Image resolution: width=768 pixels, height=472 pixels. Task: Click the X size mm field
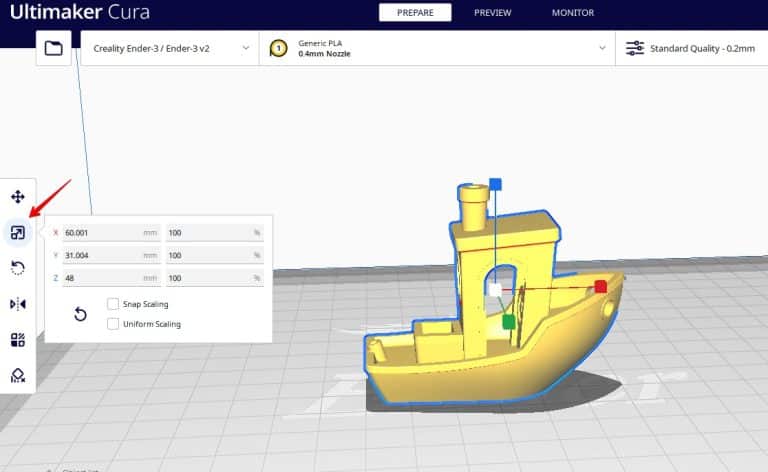coord(111,233)
